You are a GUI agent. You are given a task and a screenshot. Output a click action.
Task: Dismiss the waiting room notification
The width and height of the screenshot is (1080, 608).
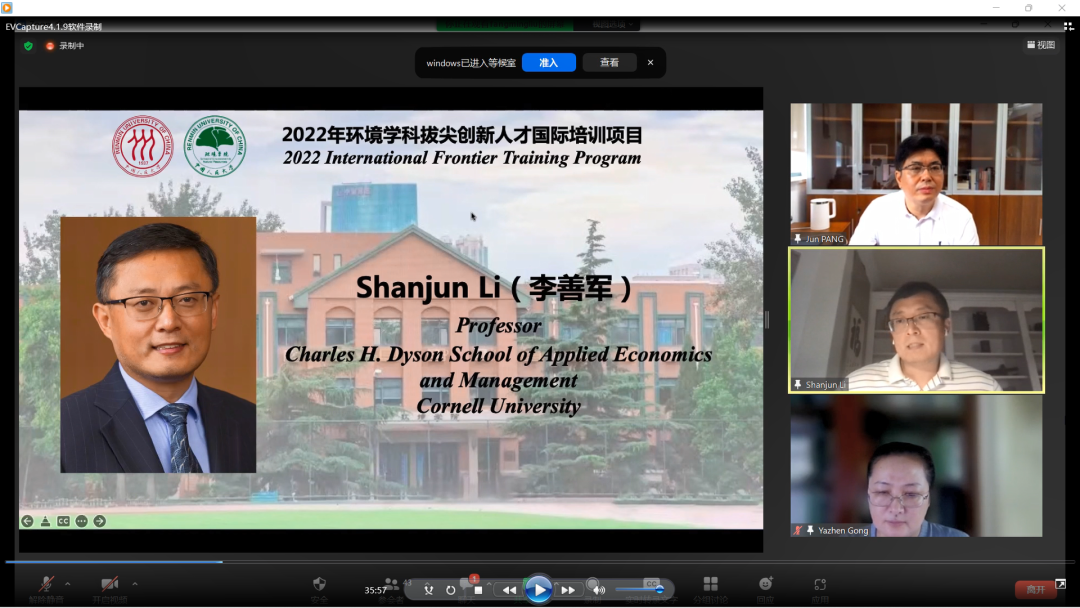coord(650,63)
